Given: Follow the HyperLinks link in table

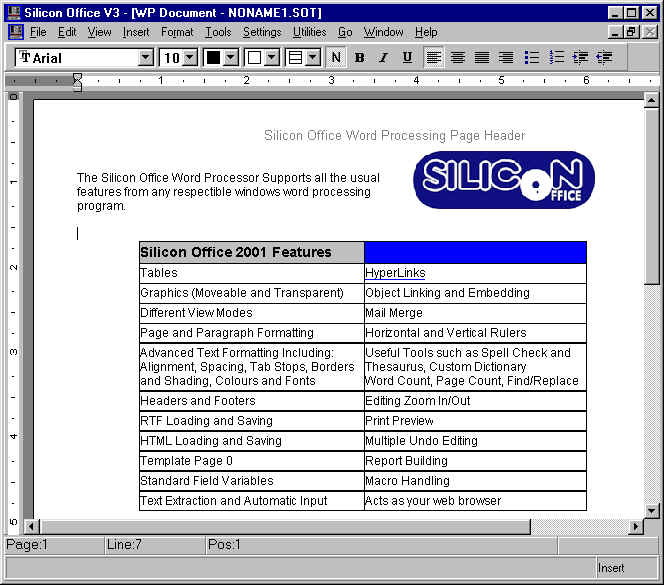Looking at the screenshot, I should pyautogui.click(x=395, y=273).
